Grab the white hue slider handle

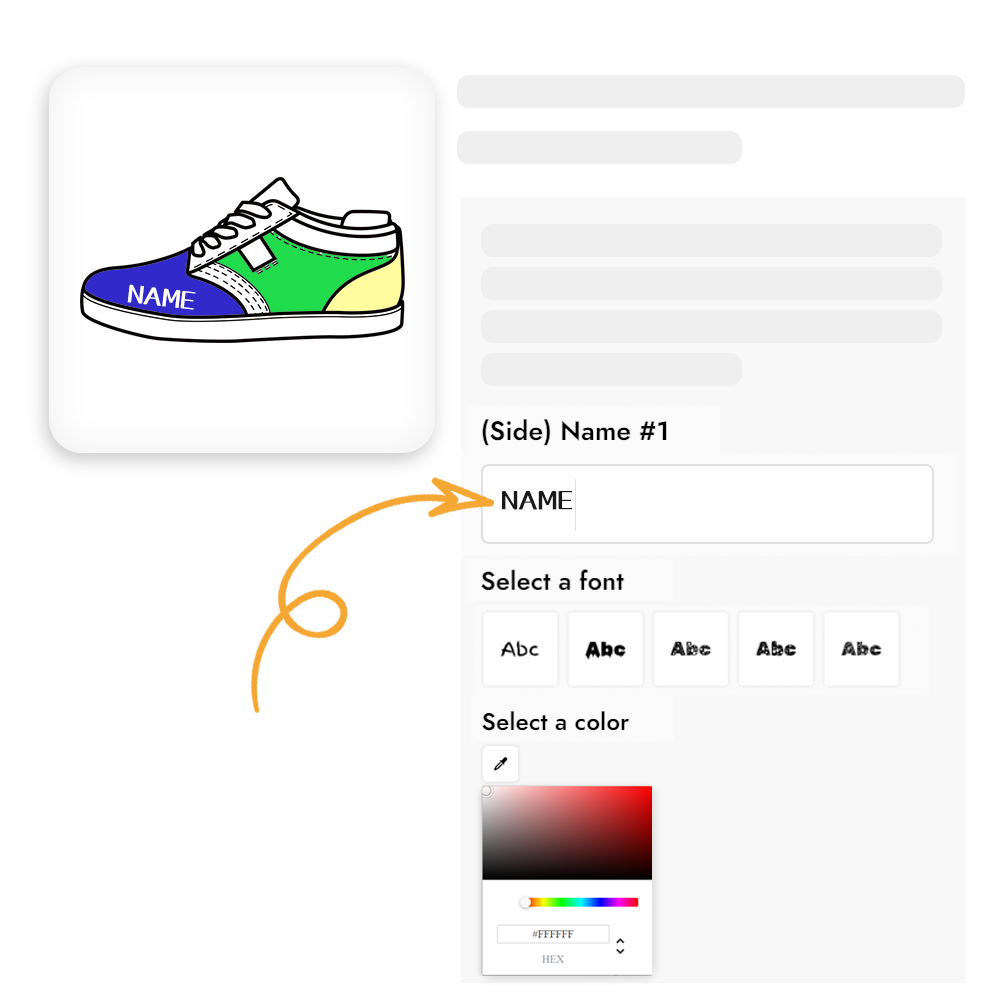pos(526,902)
